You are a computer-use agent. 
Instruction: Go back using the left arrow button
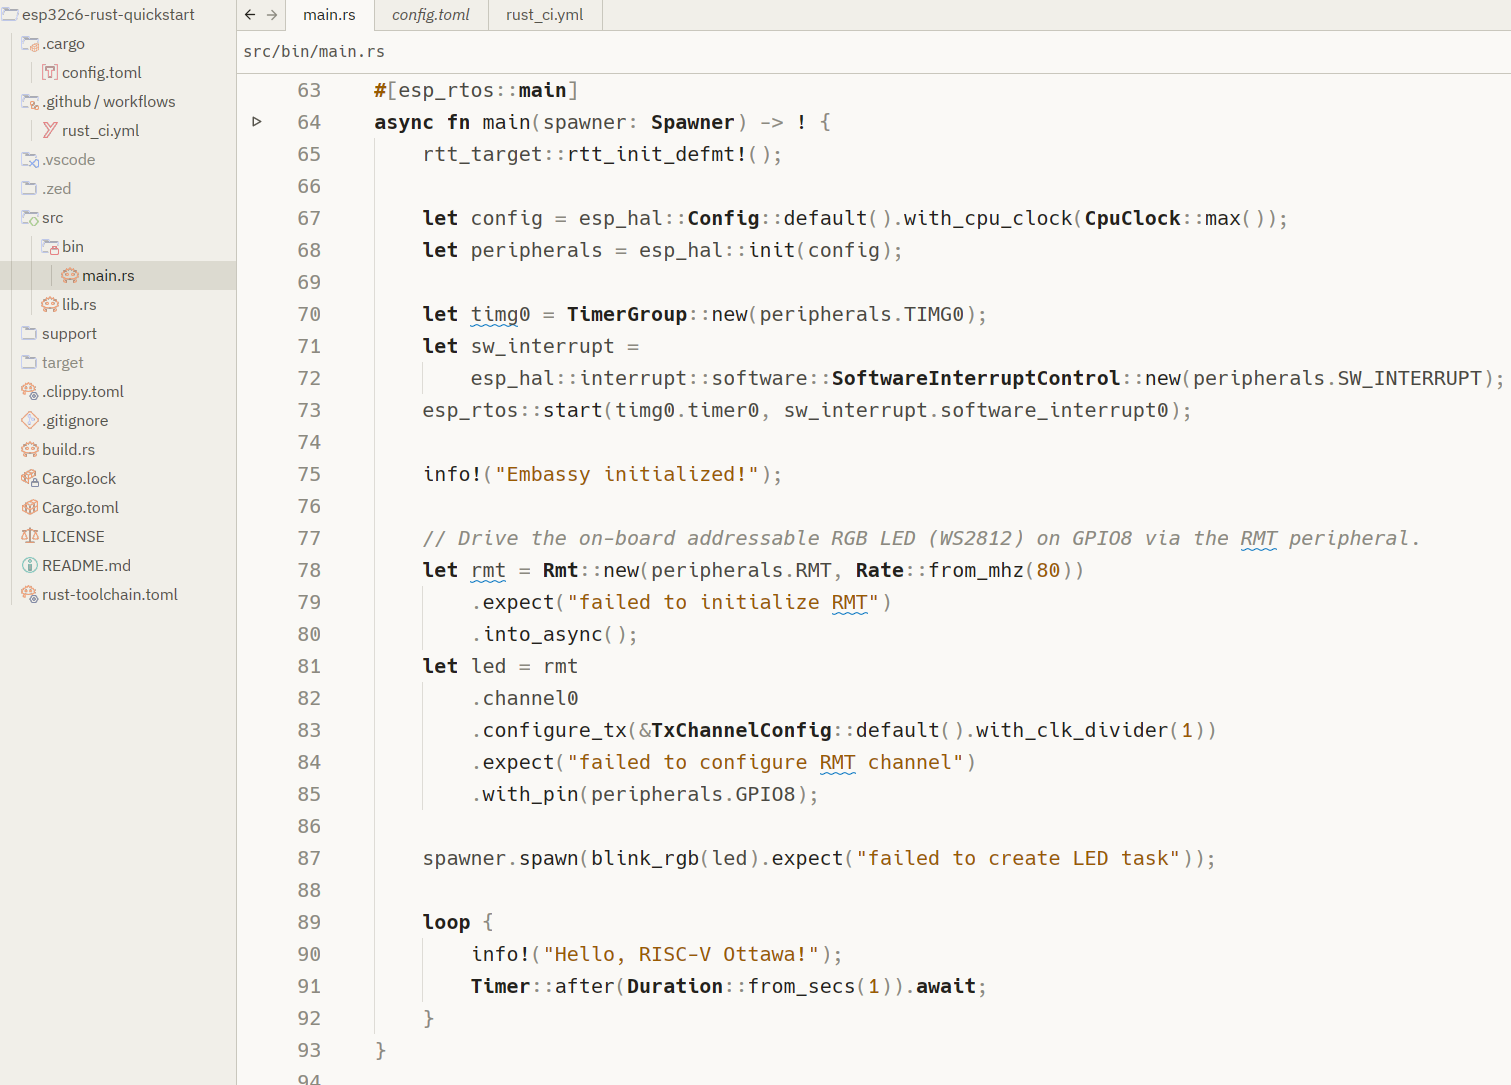pyautogui.click(x=250, y=15)
